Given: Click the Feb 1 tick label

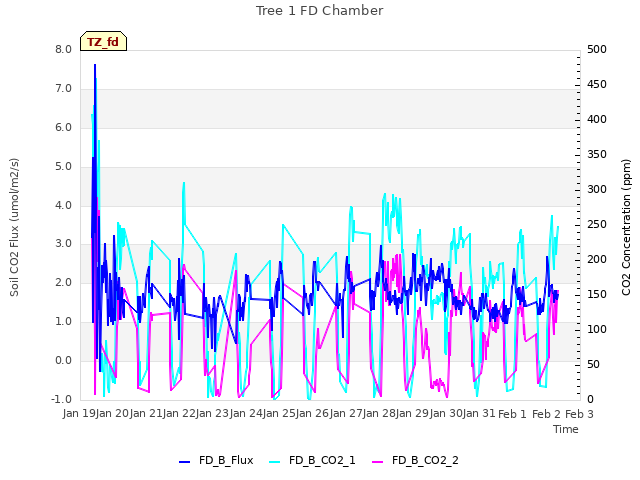Looking at the screenshot, I should point(513,414).
